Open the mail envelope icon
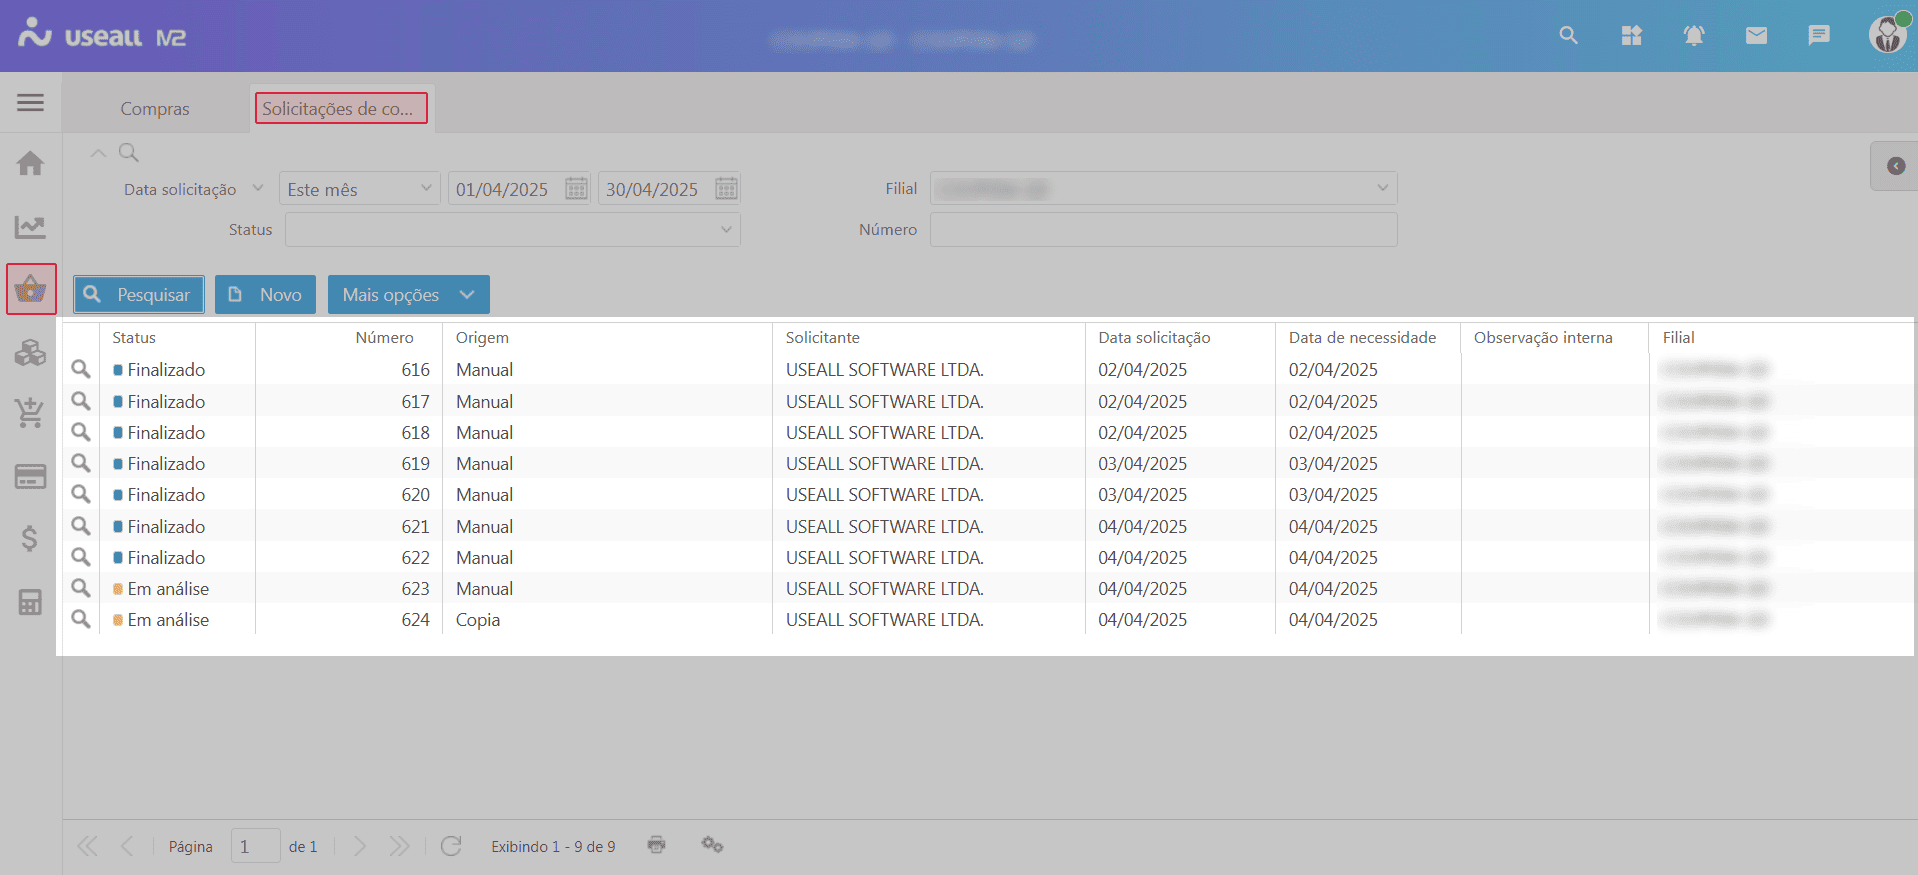This screenshot has height=875, width=1918. 1756,36
